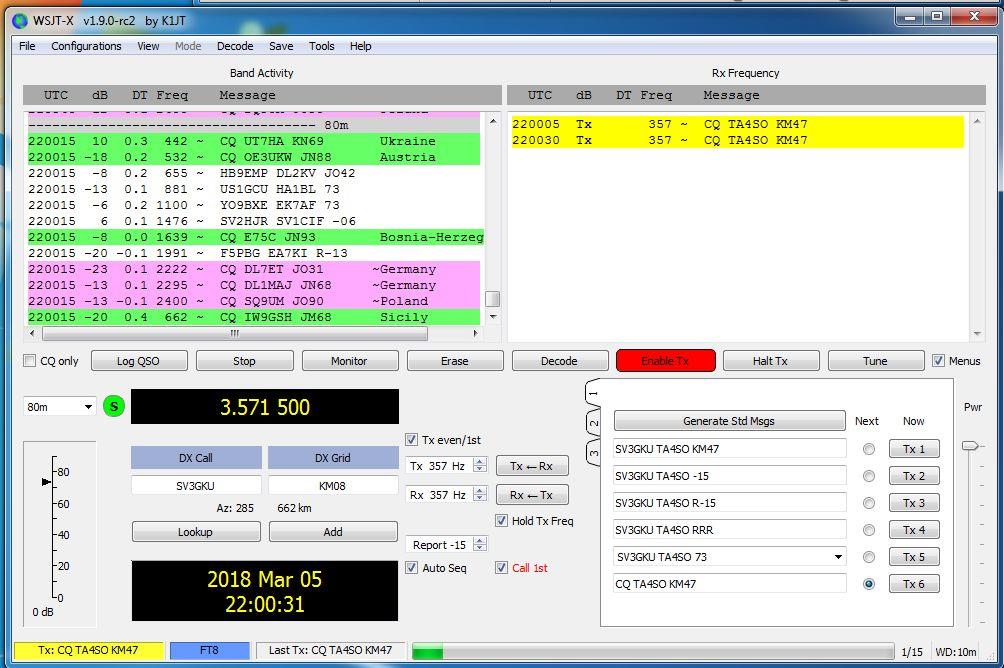Viewport: 1004px width, 668px height.
Task: Select the CQ DL7ET JO31 Germany row
Action: pos(254,269)
